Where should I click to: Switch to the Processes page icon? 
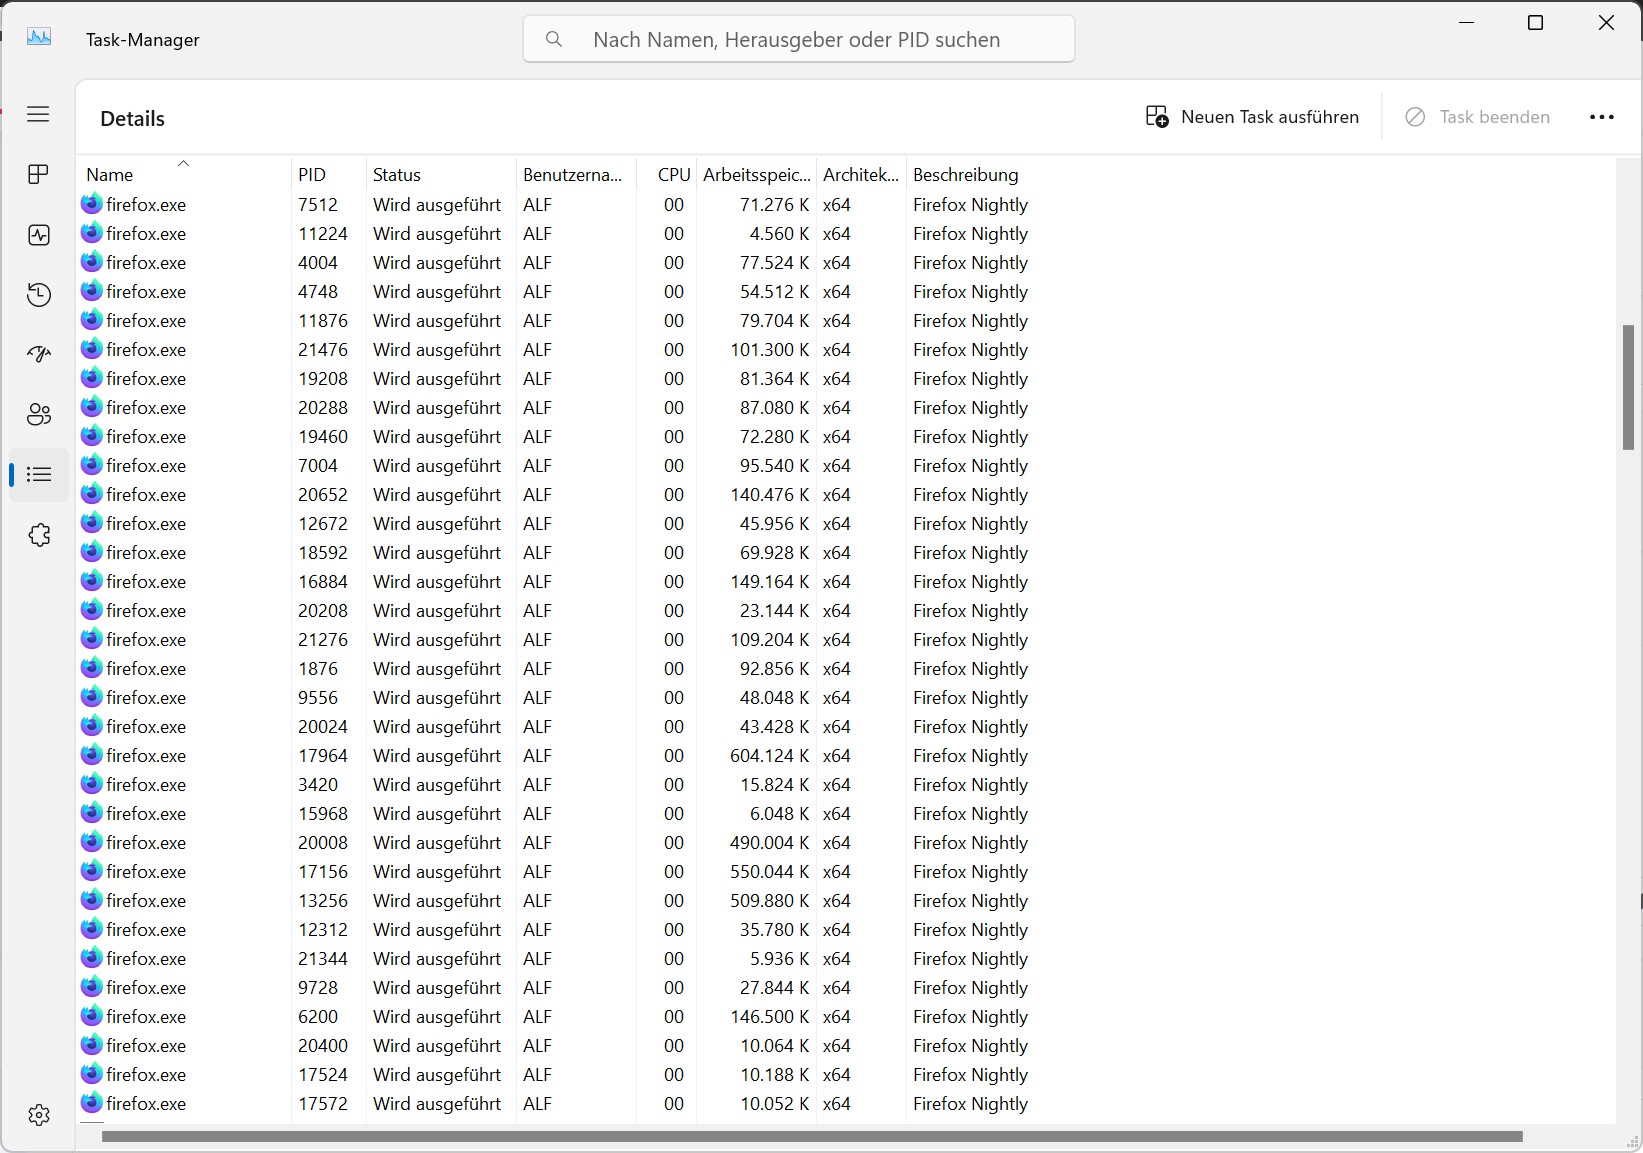38,175
